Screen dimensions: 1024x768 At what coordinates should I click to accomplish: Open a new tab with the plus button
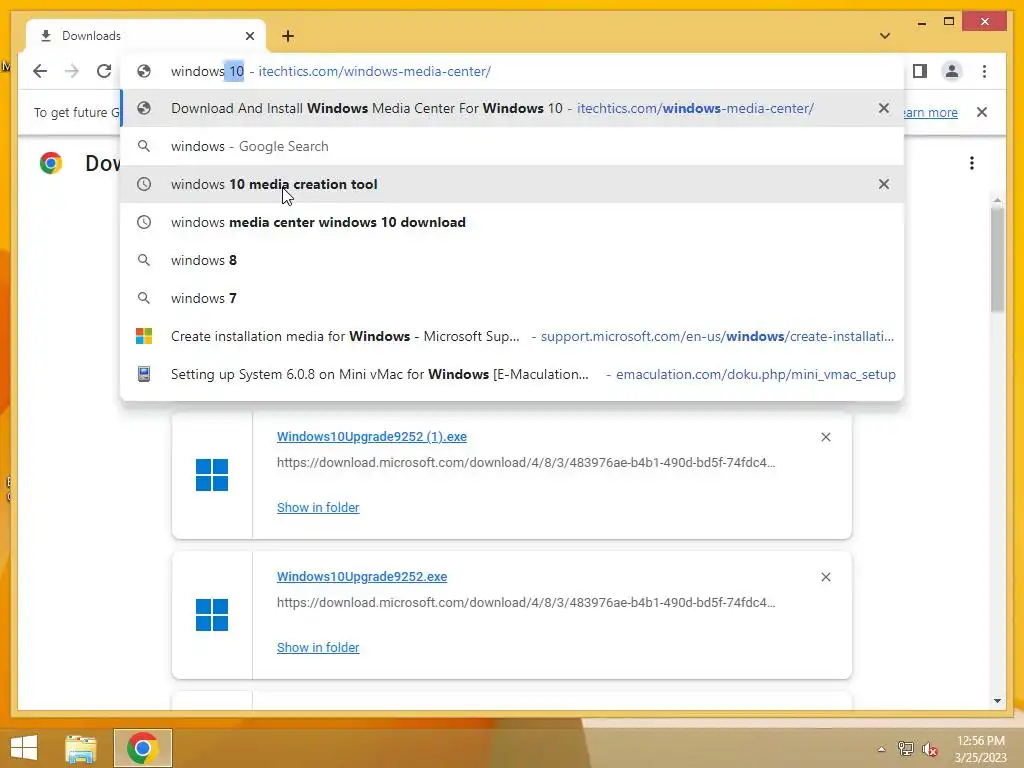point(288,36)
